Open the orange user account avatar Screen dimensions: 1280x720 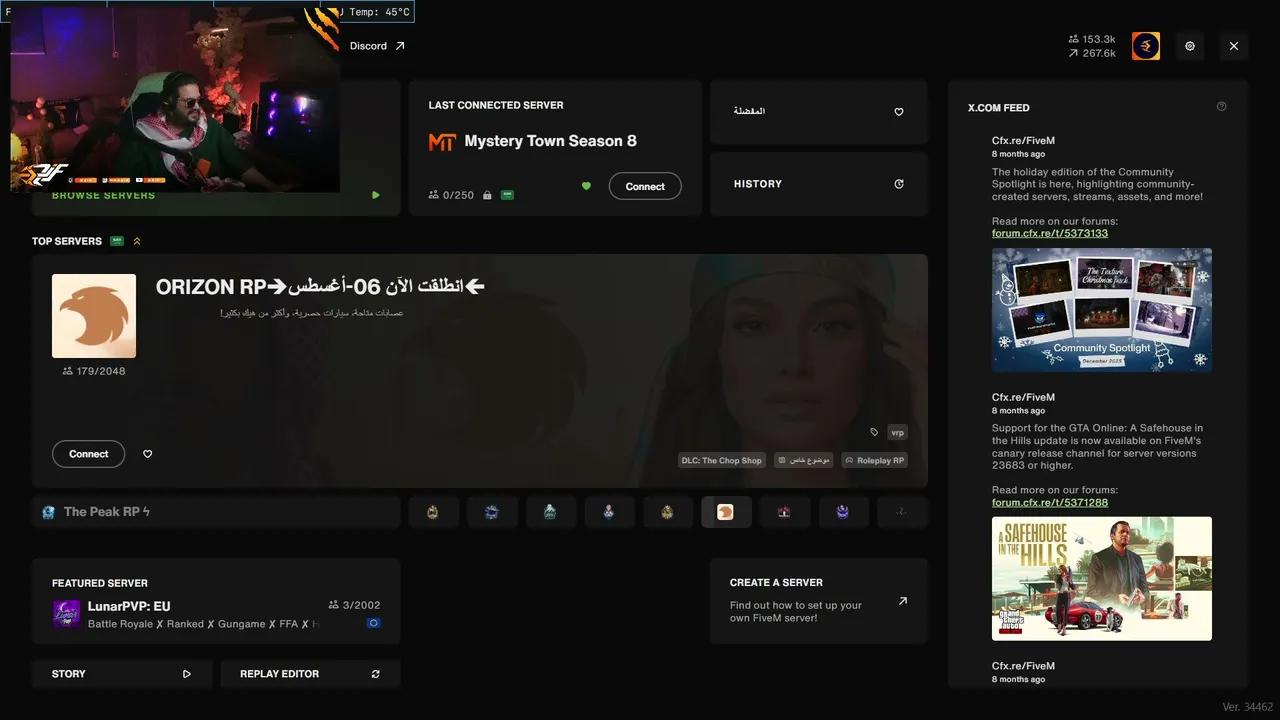pyautogui.click(x=1146, y=46)
